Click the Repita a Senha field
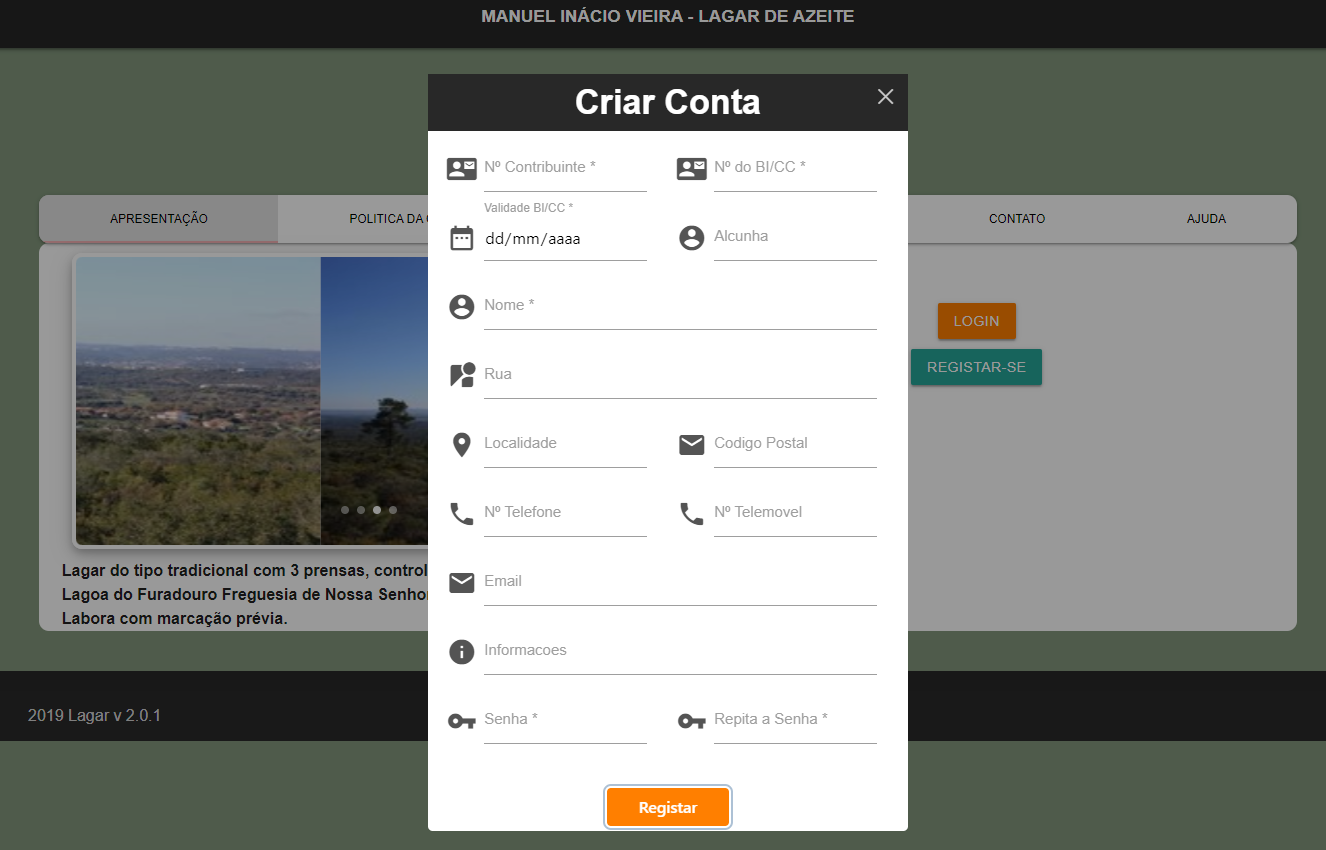The image size is (1326, 850). pyautogui.click(x=795, y=721)
